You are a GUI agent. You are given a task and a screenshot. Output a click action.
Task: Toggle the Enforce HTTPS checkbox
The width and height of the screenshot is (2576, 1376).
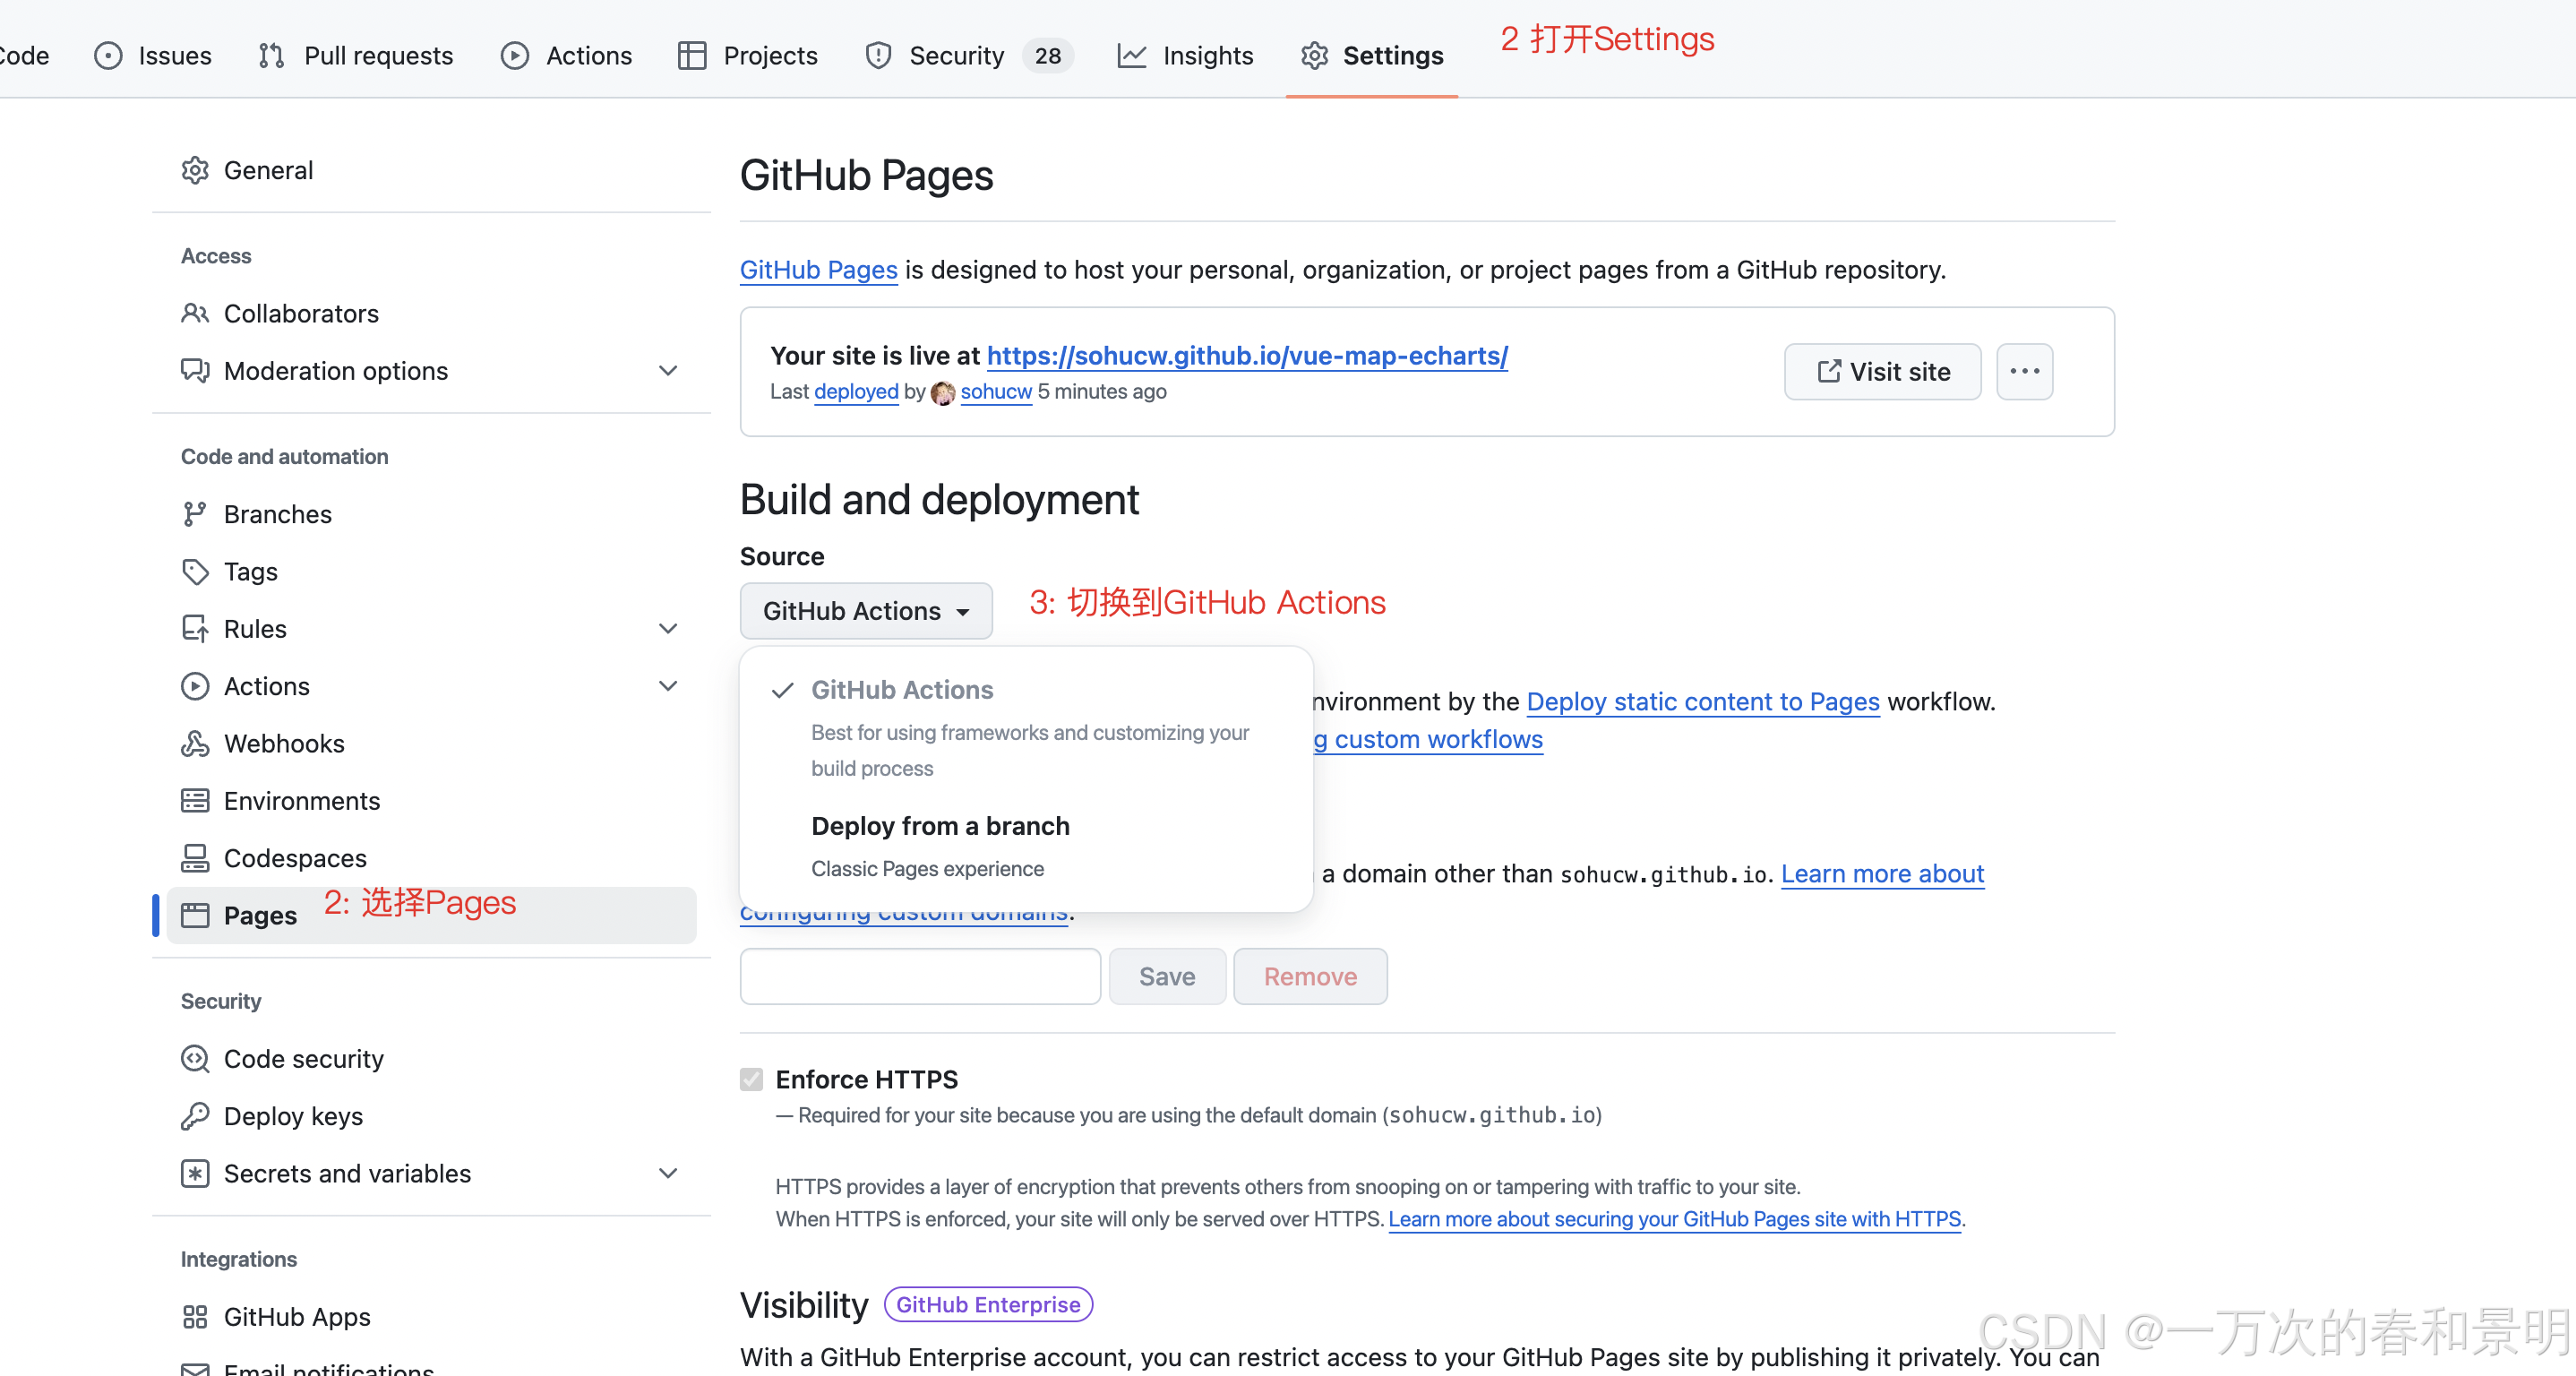(751, 1079)
